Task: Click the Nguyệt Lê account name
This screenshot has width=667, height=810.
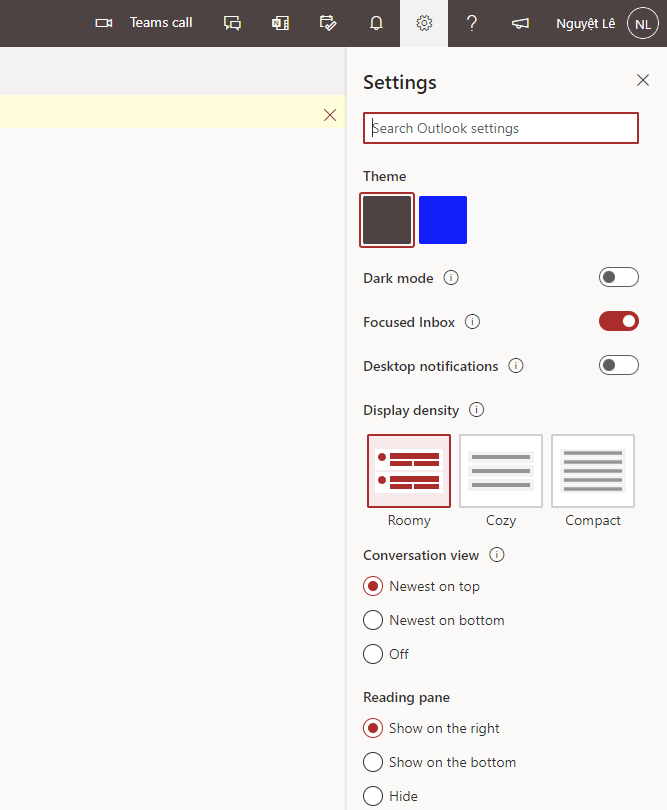Action: tap(585, 24)
